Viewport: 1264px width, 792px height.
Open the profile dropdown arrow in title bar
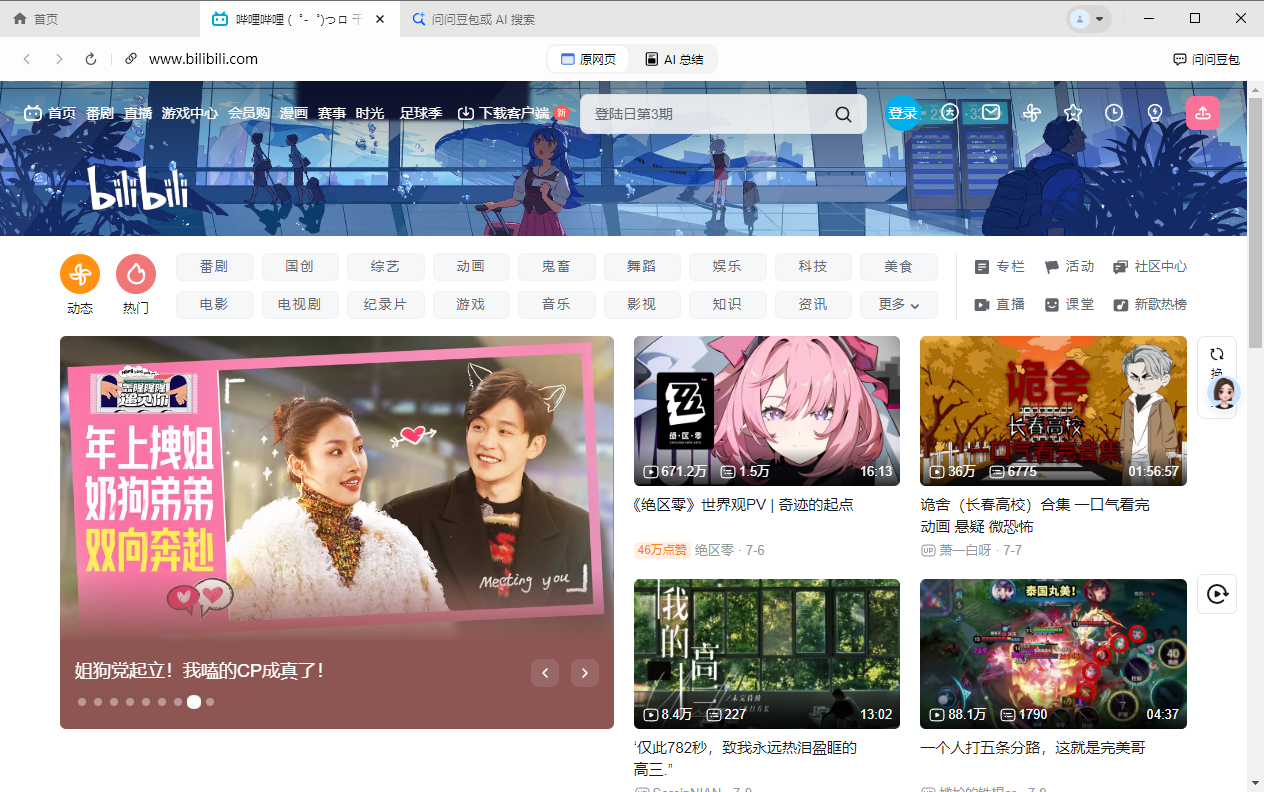[1100, 19]
